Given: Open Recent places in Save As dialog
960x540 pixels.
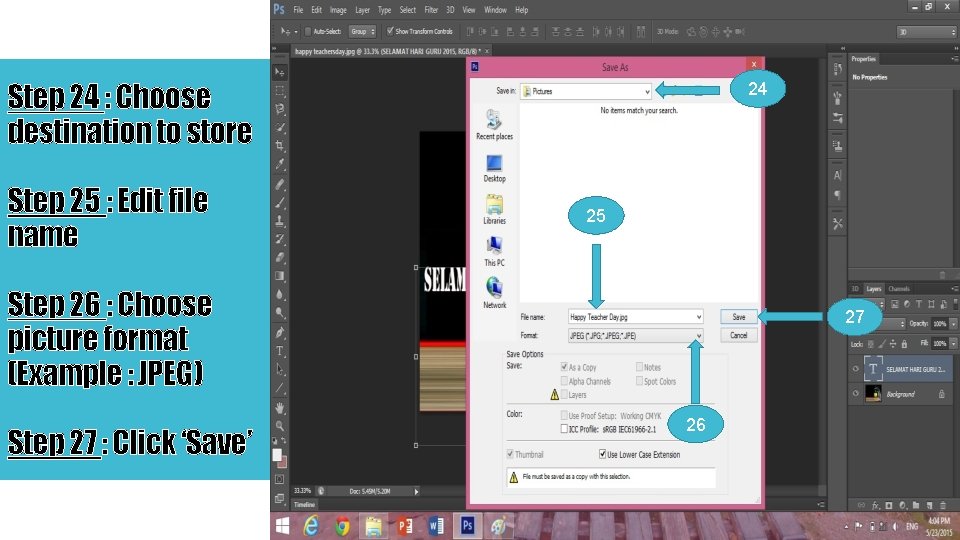Looking at the screenshot, I should (x=494, y=125).
